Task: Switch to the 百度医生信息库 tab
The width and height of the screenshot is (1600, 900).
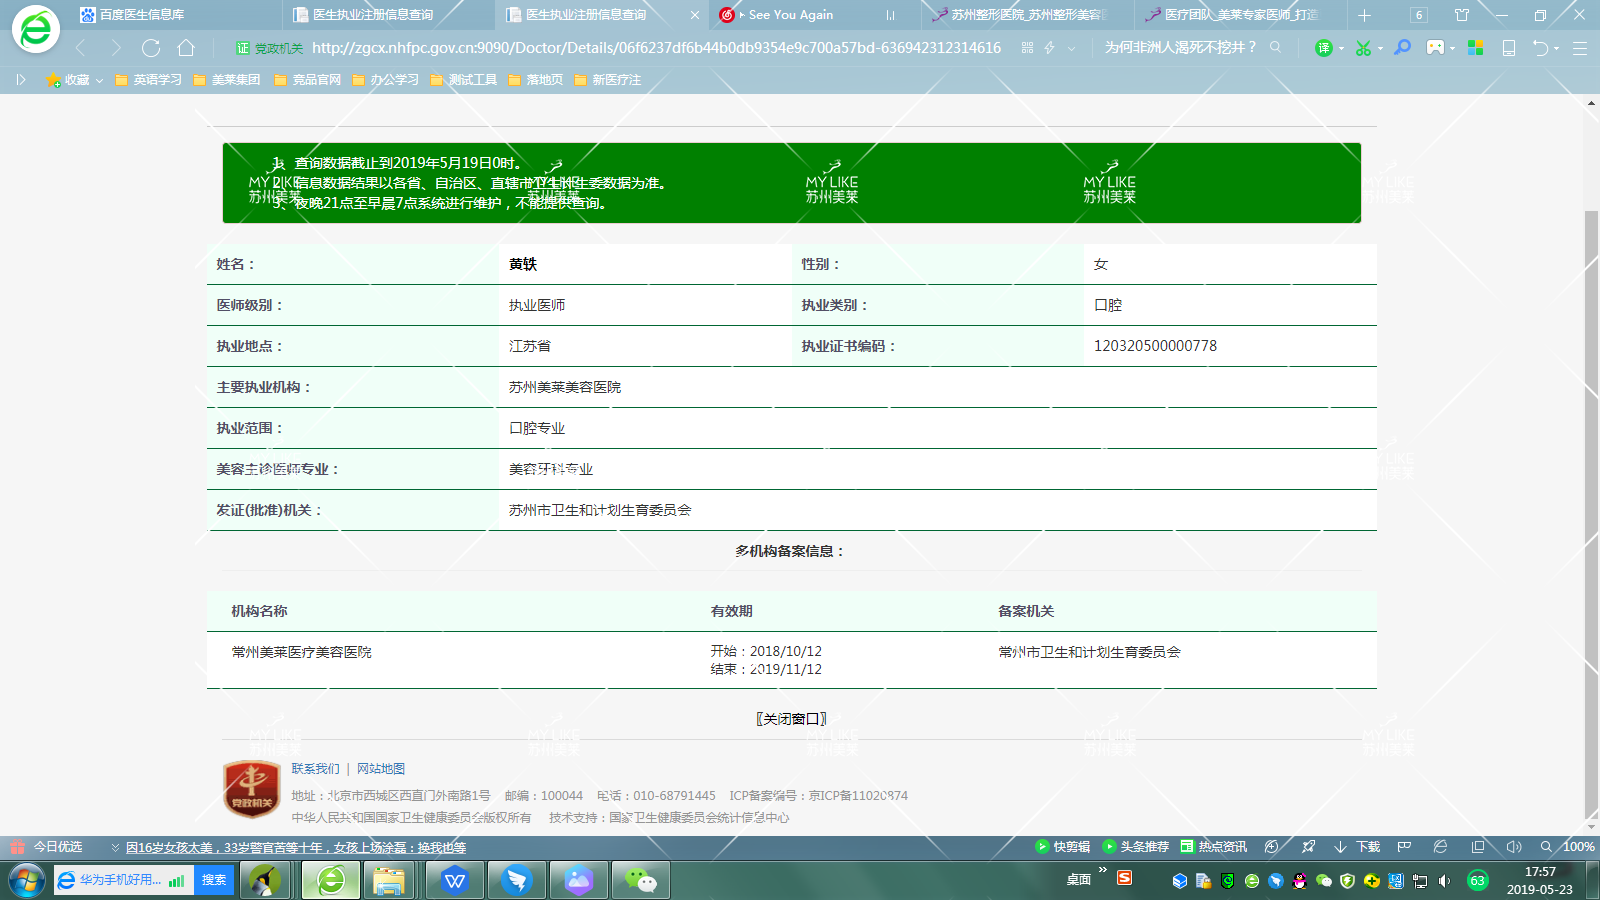Action: [140, 15]
